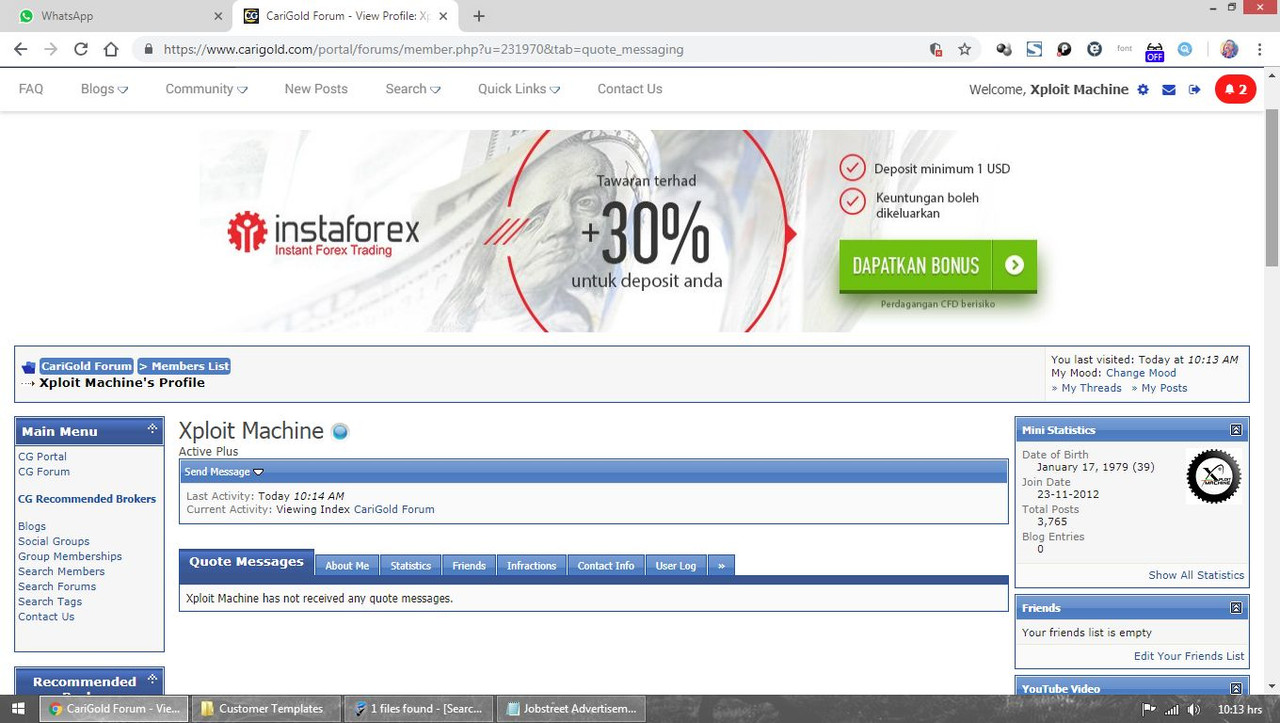1280x723 pixels.
Task: Go to browser home page icon
Action: tap(111, 49)
